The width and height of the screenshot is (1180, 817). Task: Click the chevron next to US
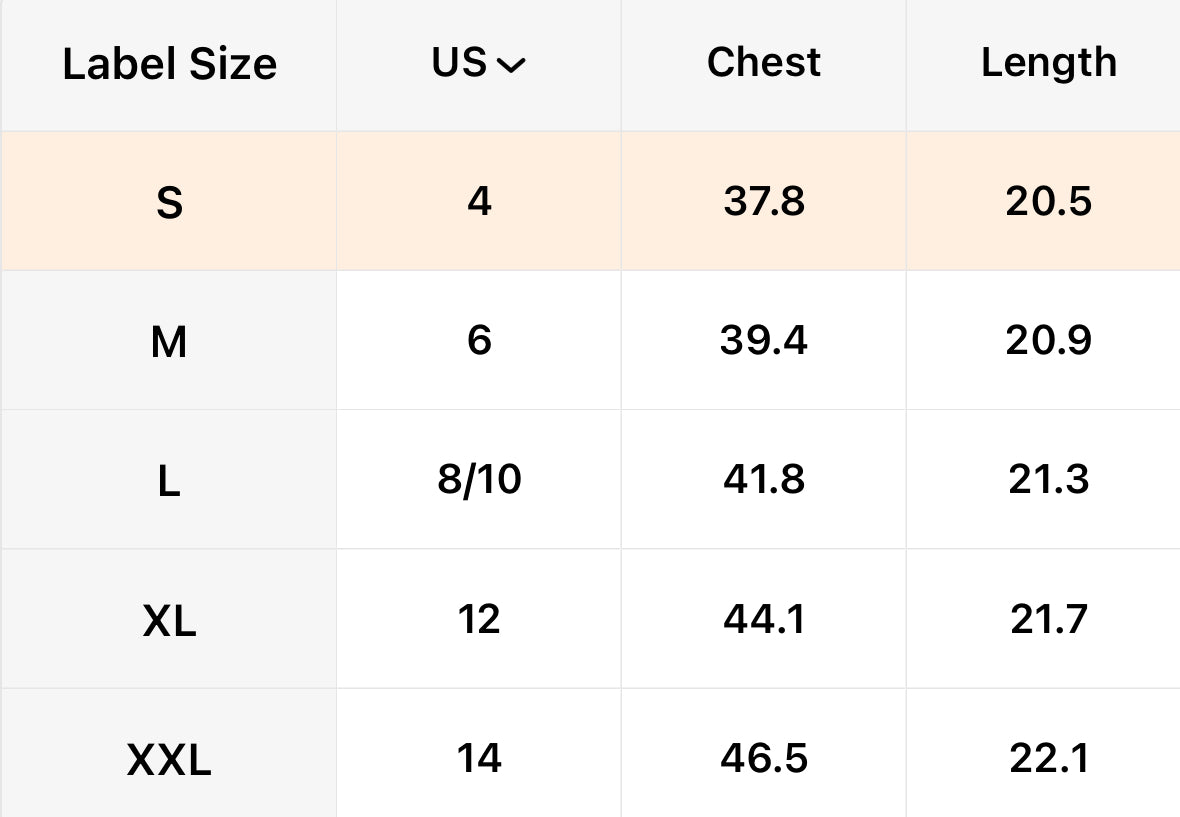tap(511, 66)
